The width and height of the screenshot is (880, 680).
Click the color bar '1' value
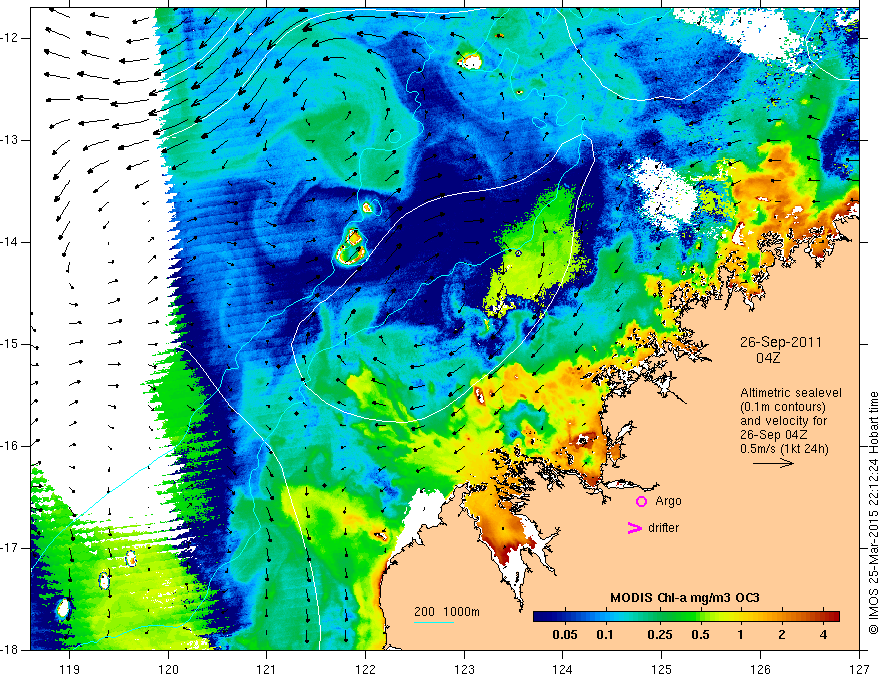point(740,635)
